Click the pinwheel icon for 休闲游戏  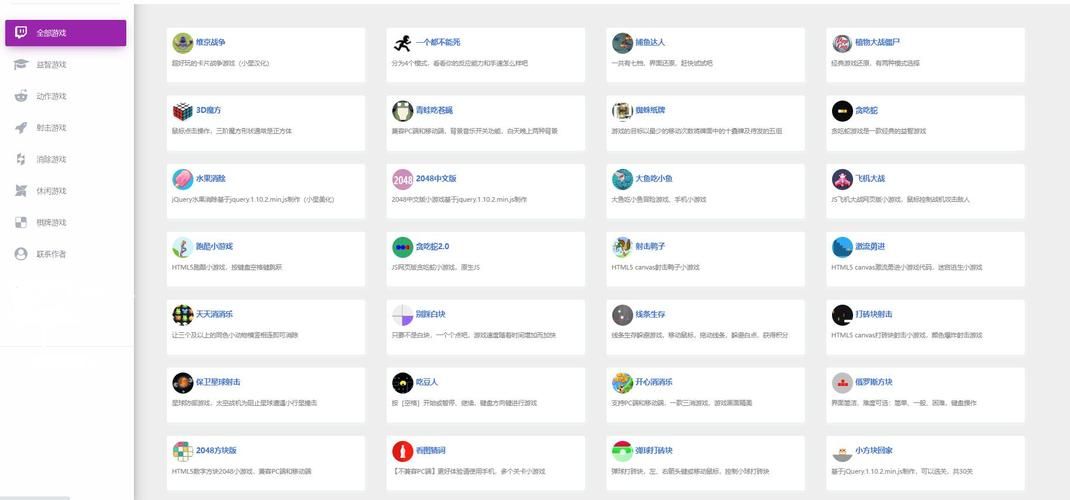pyautogui.click(x=21, y=191)
